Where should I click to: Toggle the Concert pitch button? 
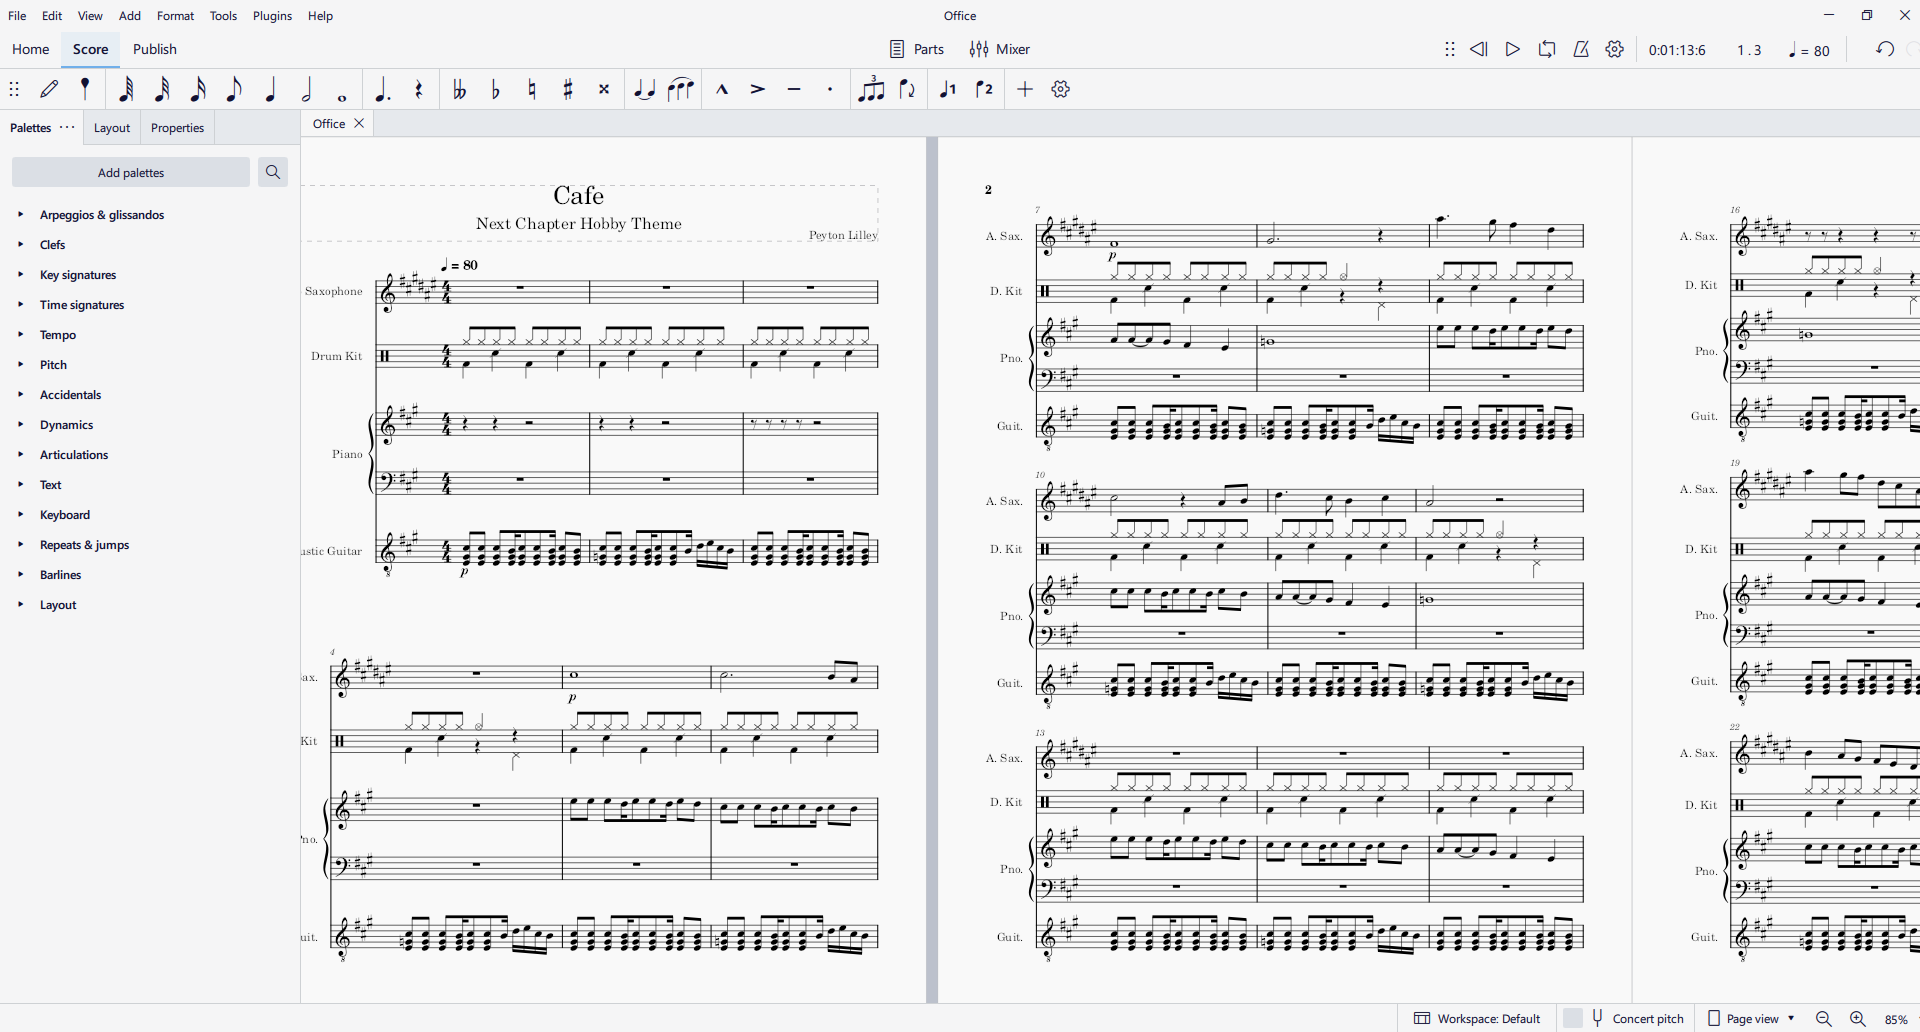coord(1636,1018)
